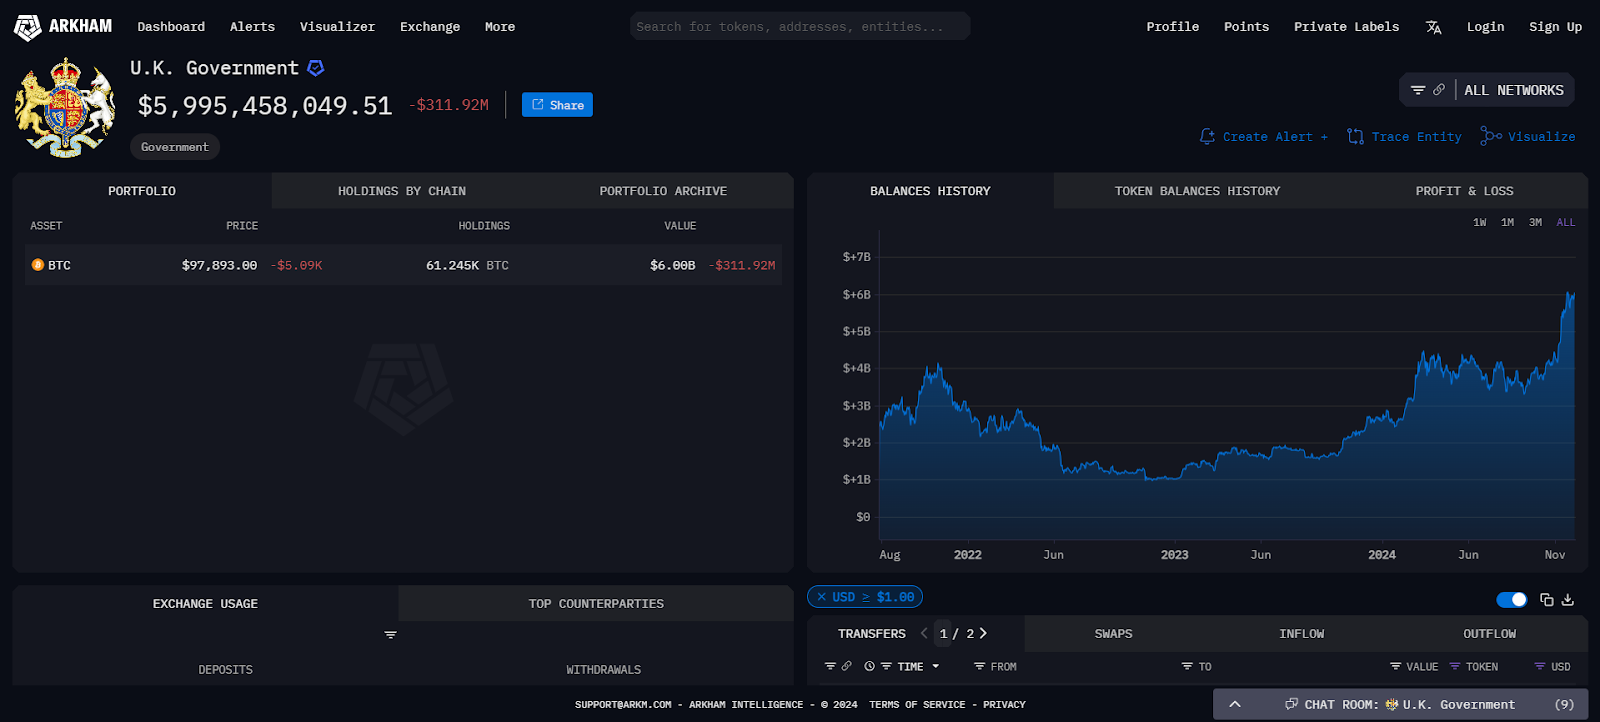Click the chain link icon beside All Networks
This screenshot has width=1600, height=722.
(x=1439, y=90)
